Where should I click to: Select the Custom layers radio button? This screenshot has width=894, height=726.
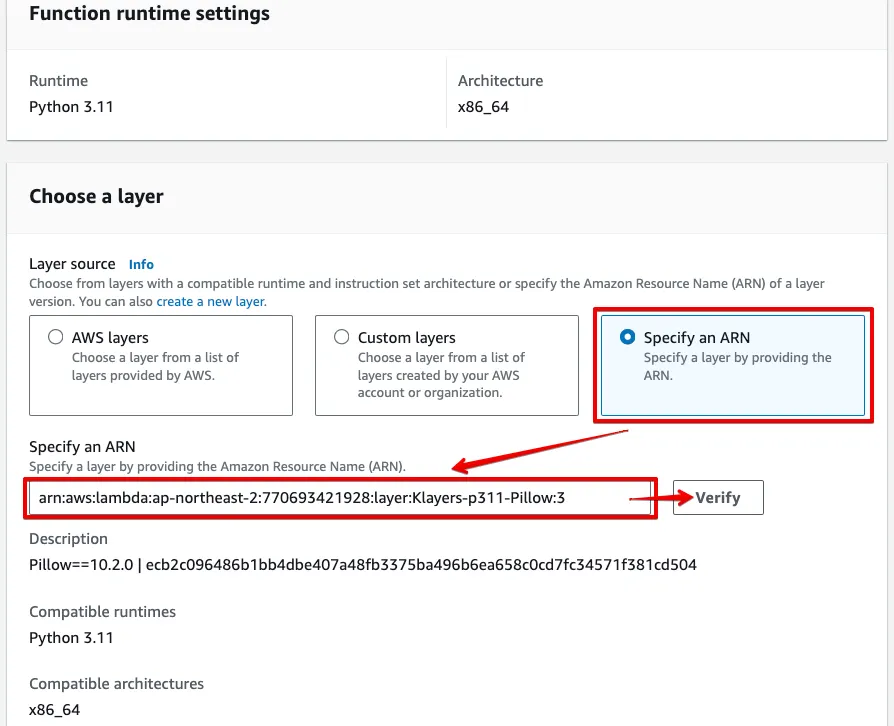(342, 338)
